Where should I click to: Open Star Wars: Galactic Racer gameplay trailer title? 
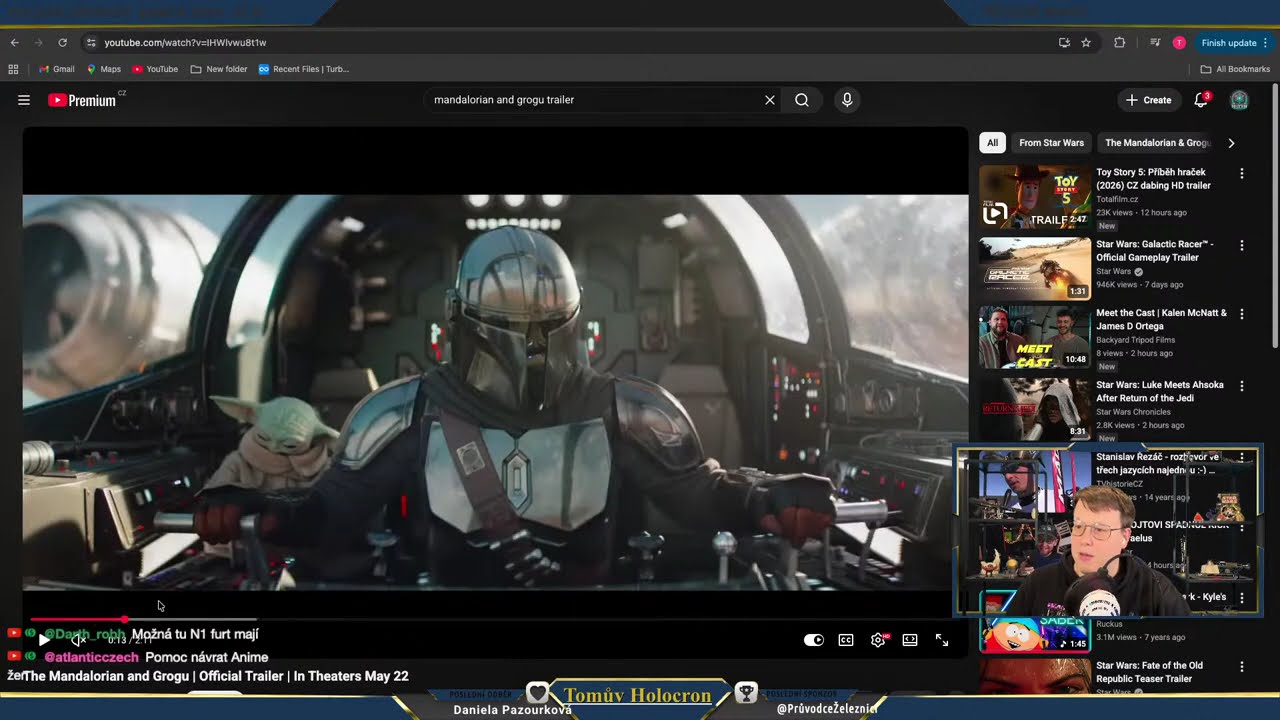(x=1155, y=251)
